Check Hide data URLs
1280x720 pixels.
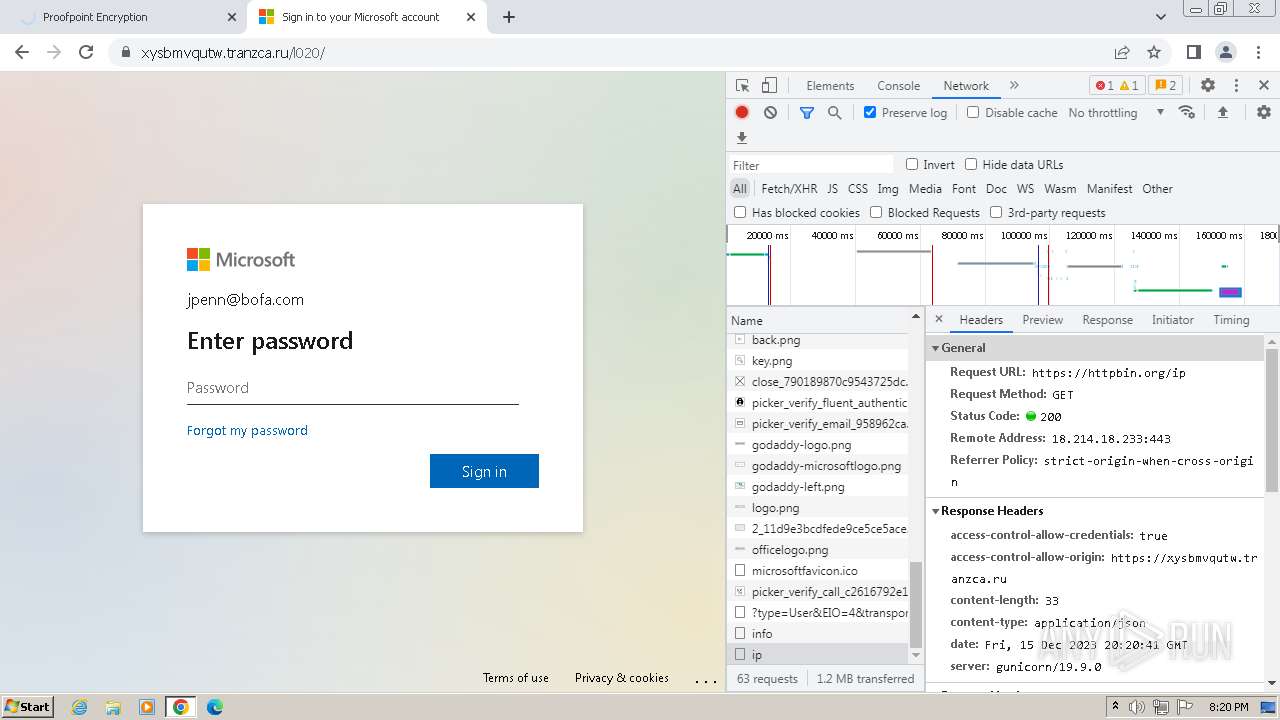click(x=971, y=165)
